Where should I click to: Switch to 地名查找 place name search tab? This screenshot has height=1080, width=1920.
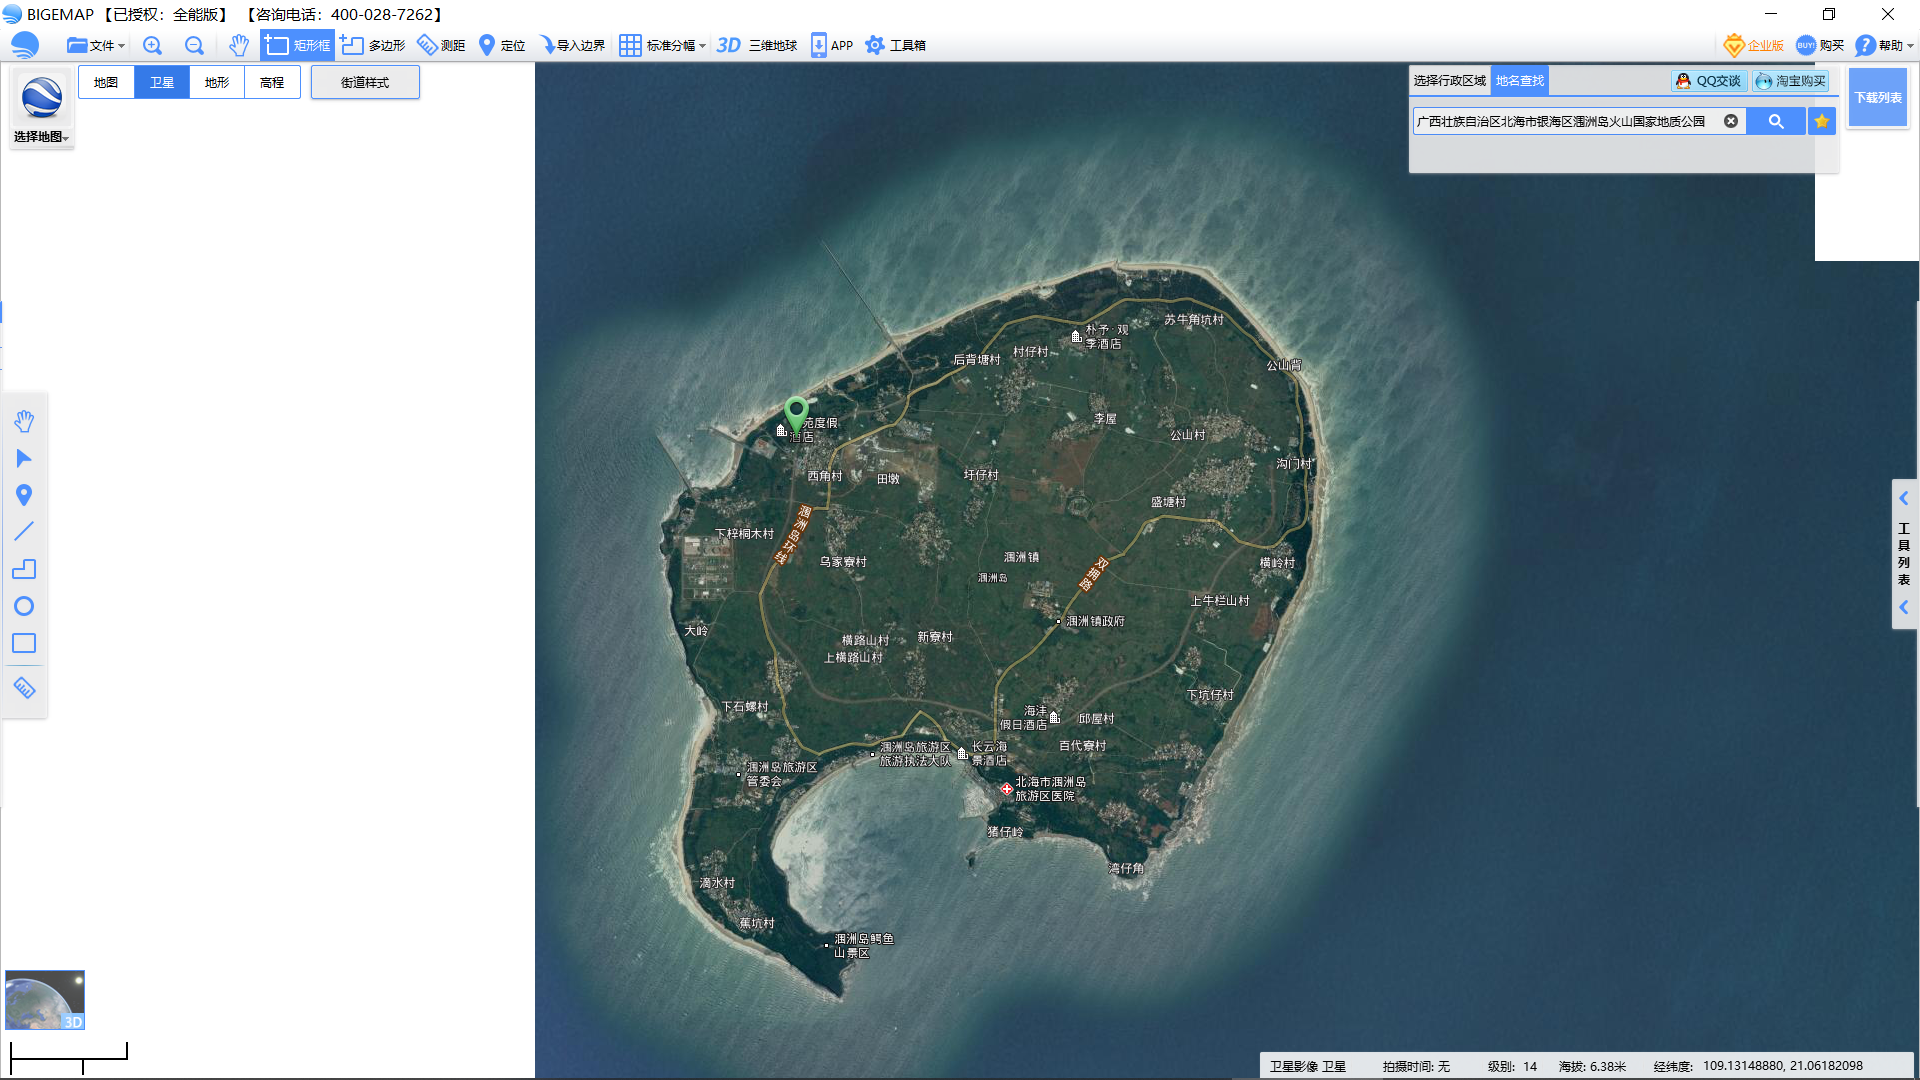click(1520, 81)
